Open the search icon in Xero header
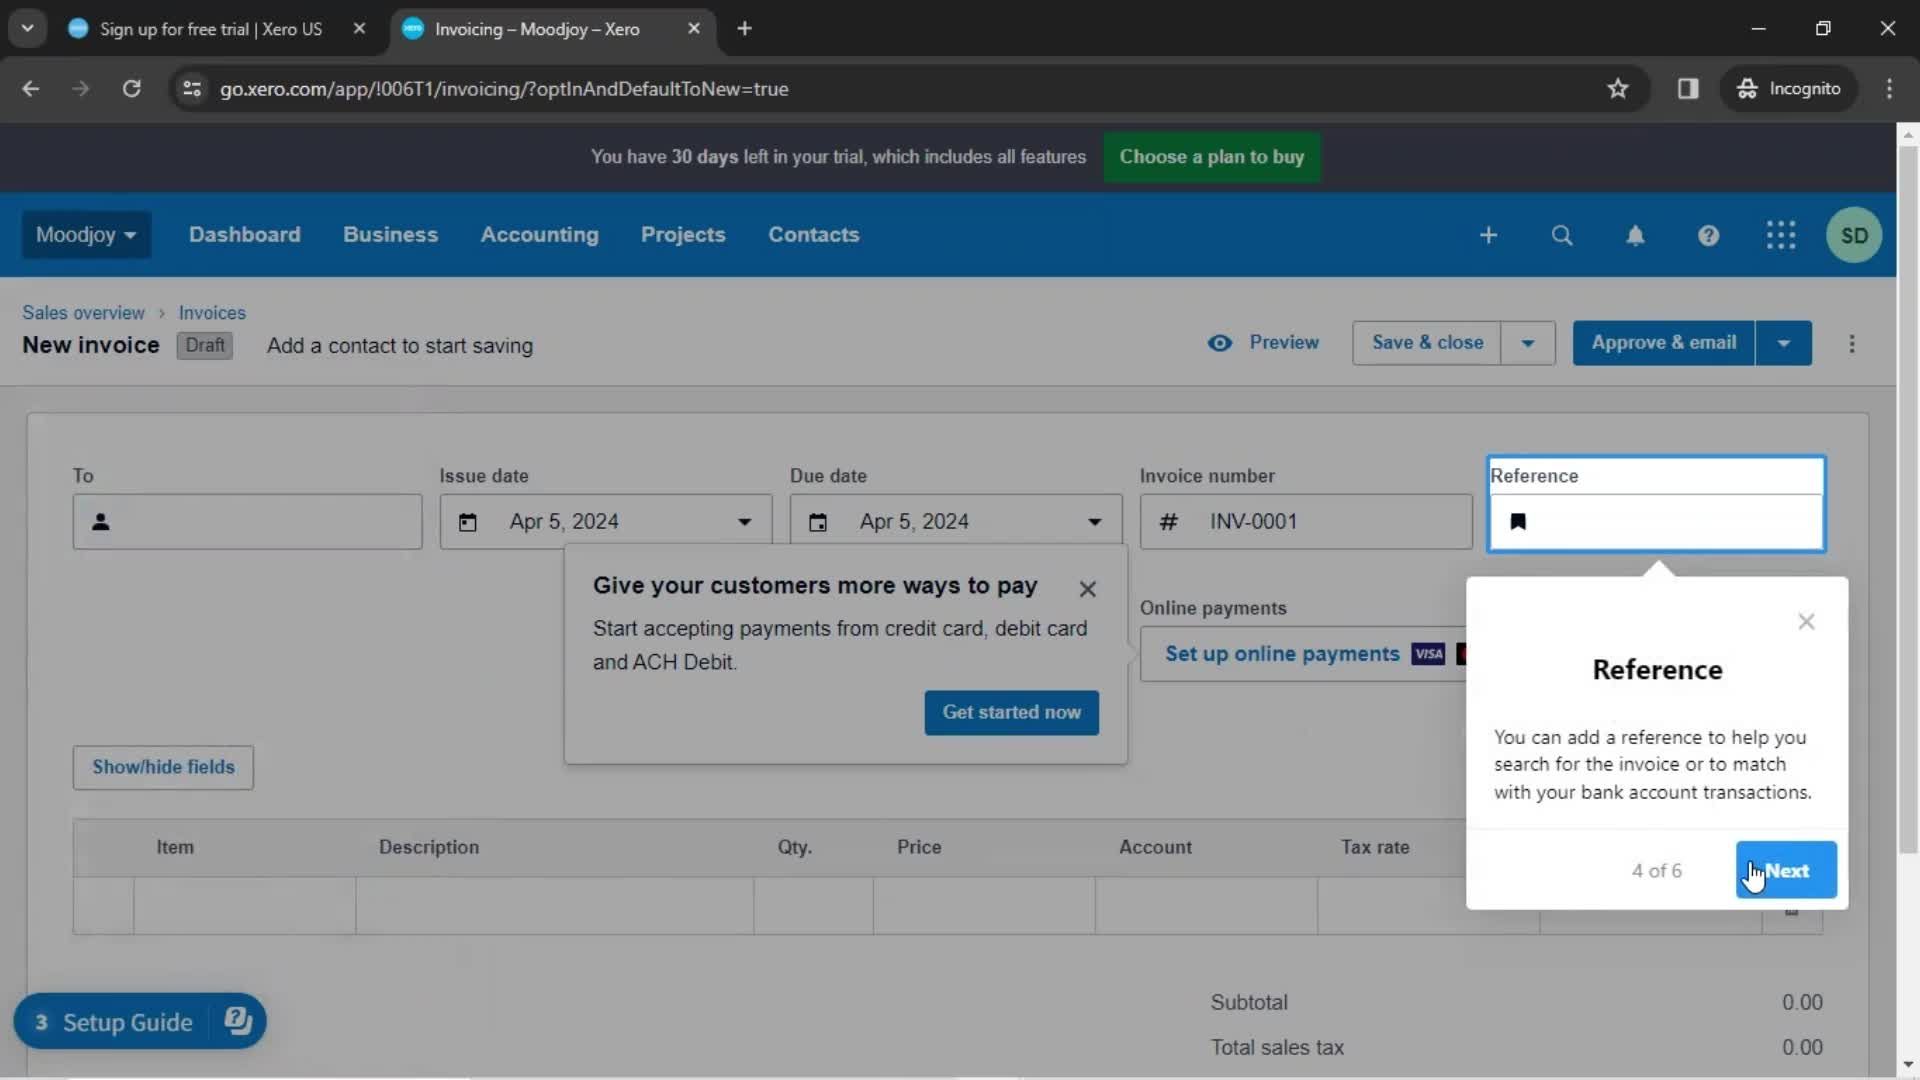The width and height of the screenshot is (1920, 1080). click(x=1562, y=235)
